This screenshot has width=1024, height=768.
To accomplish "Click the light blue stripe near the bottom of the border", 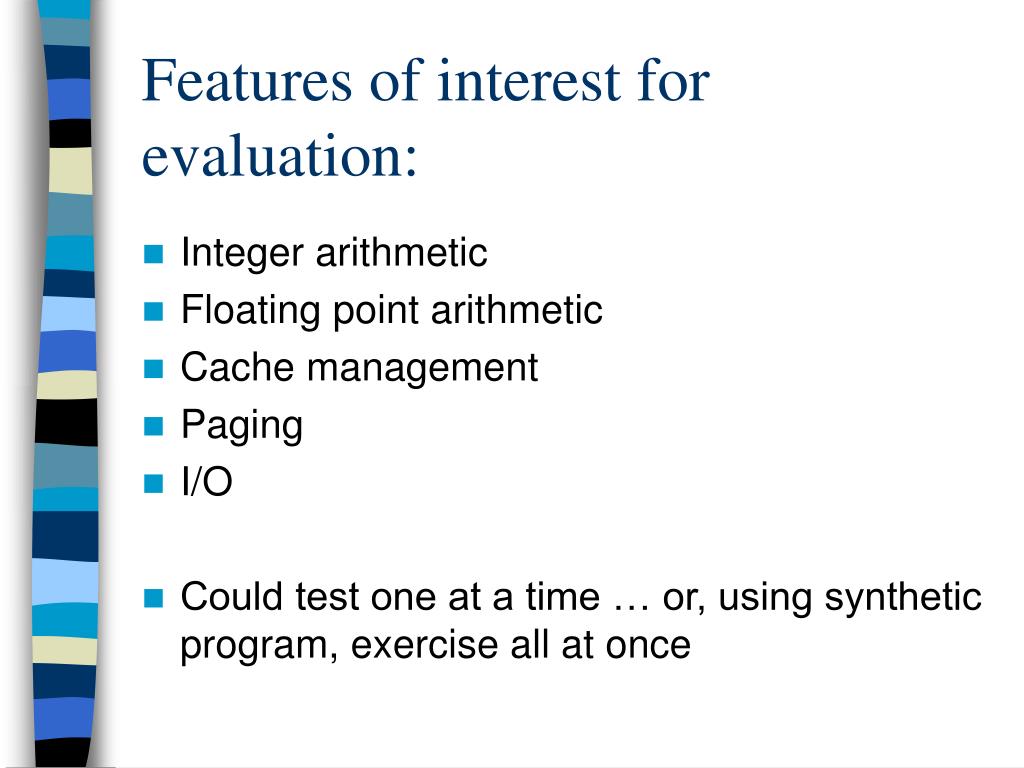I will click(65, 582).
